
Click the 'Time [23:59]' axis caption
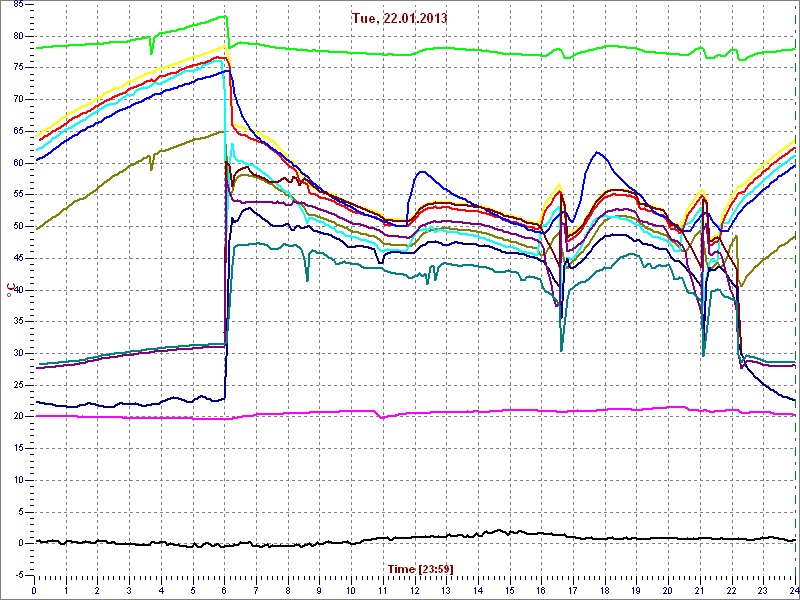click(421, 568)
